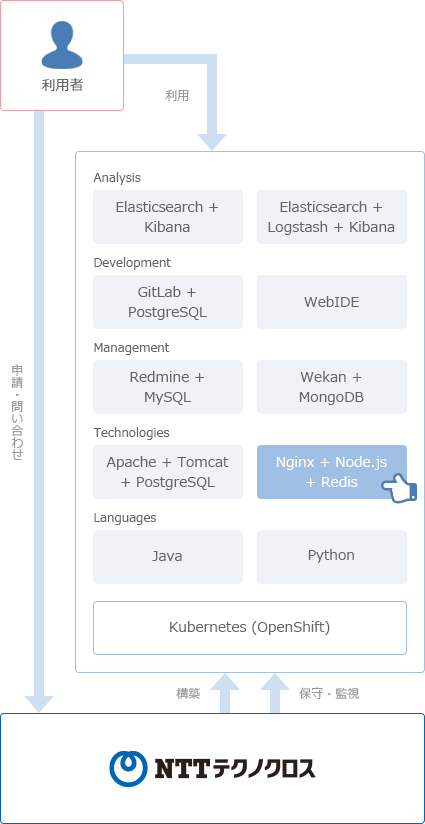
Task: Click the long arrow beside 申請・問い合わせ
Action: coord(39,411)
